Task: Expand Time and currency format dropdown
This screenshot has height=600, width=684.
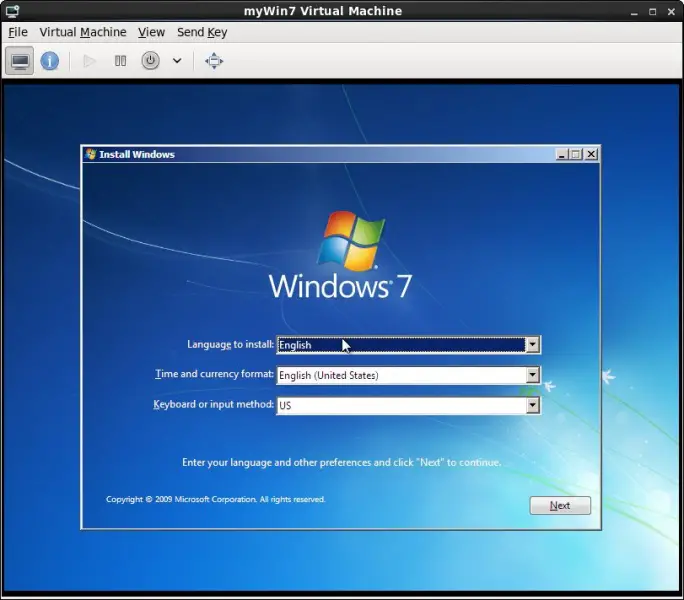Action: pos(532,376)
